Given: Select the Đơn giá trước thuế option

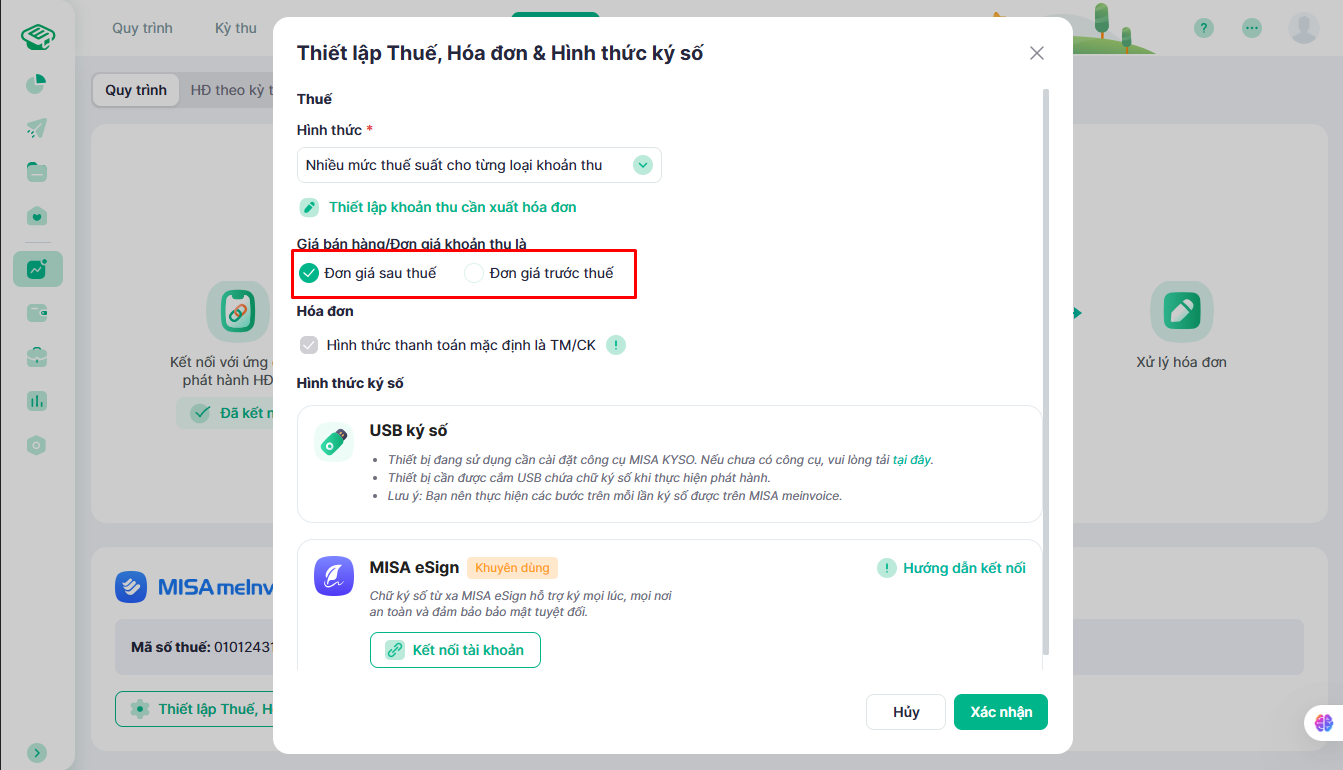Looking at the screenshot, I should (x=539, y=273).
